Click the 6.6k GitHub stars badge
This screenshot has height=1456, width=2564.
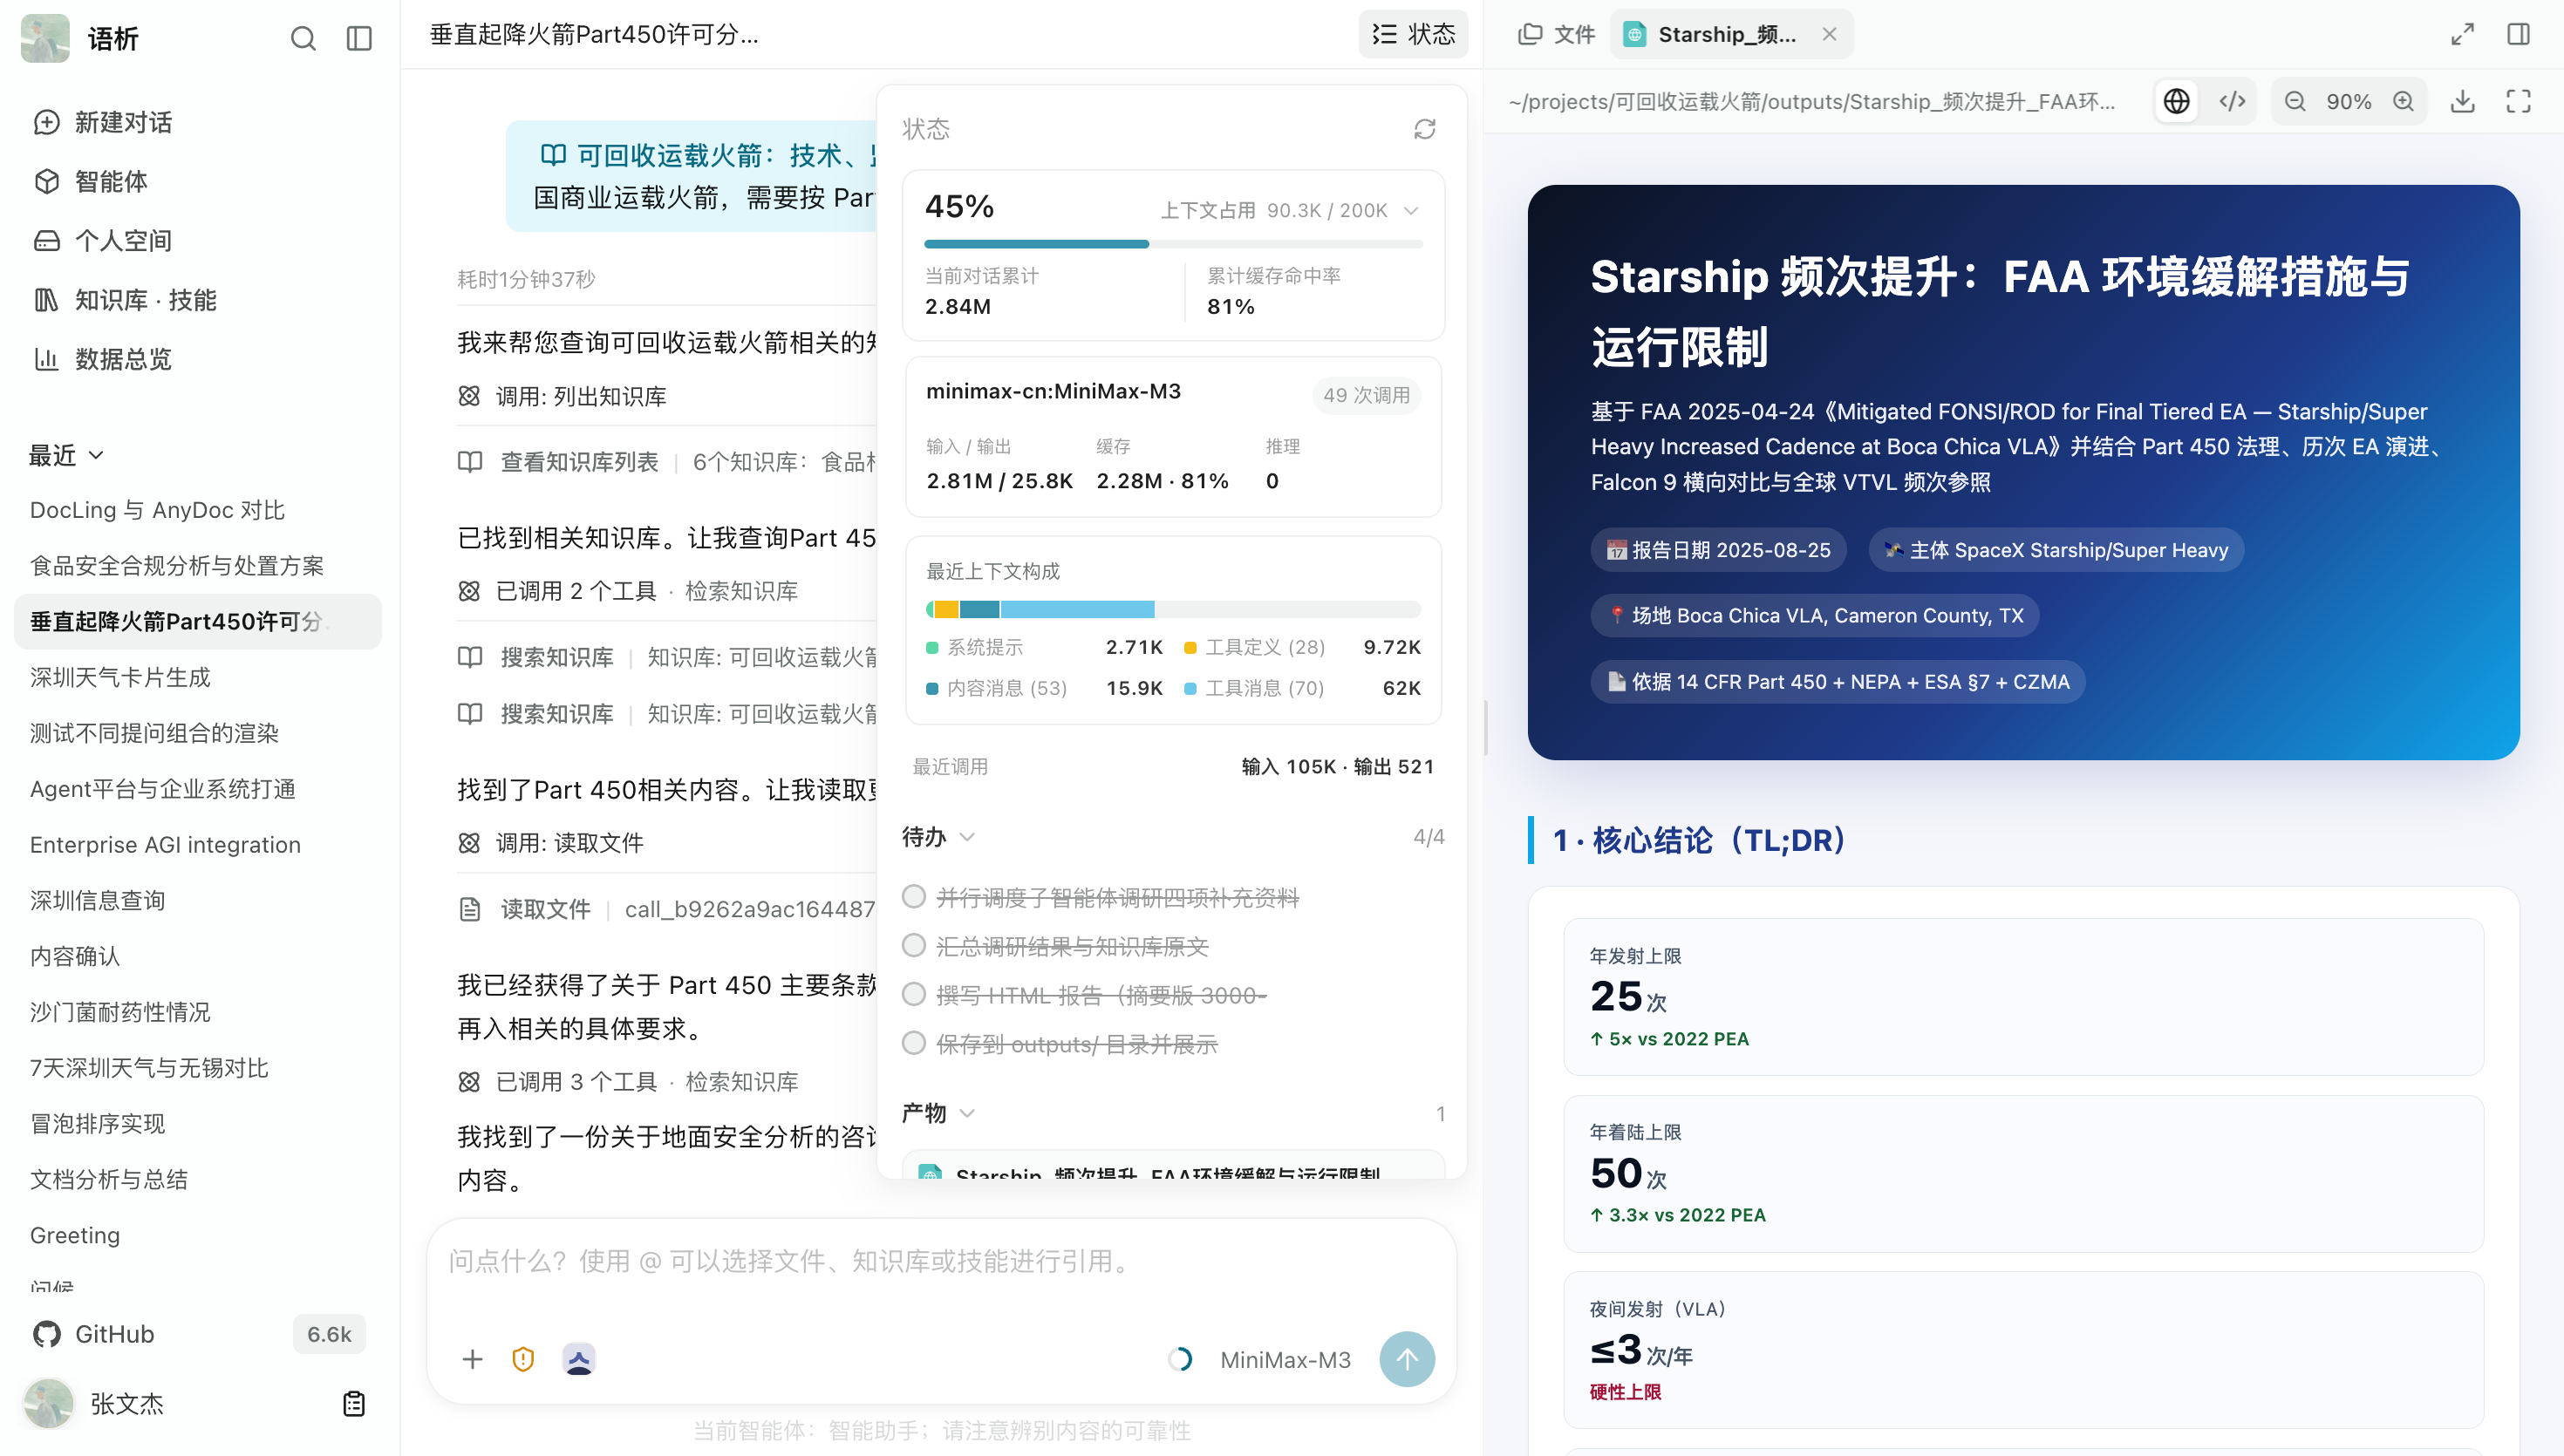[x=329, y=1334]
